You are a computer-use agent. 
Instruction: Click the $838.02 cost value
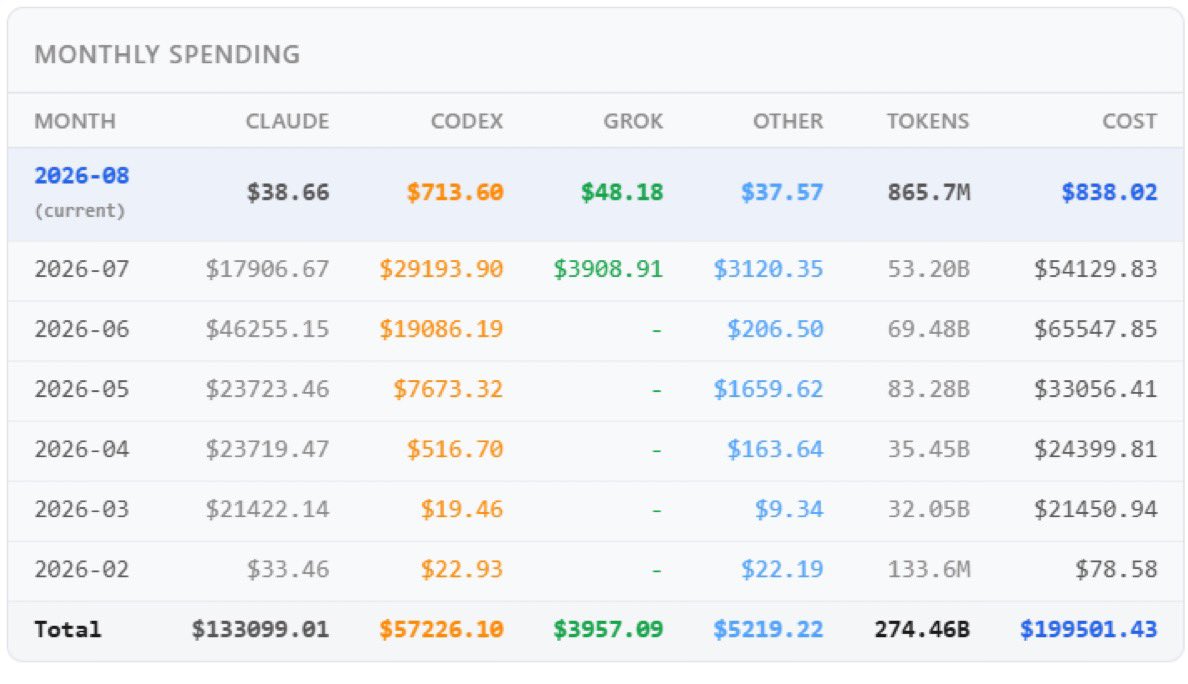(1109, 192)
